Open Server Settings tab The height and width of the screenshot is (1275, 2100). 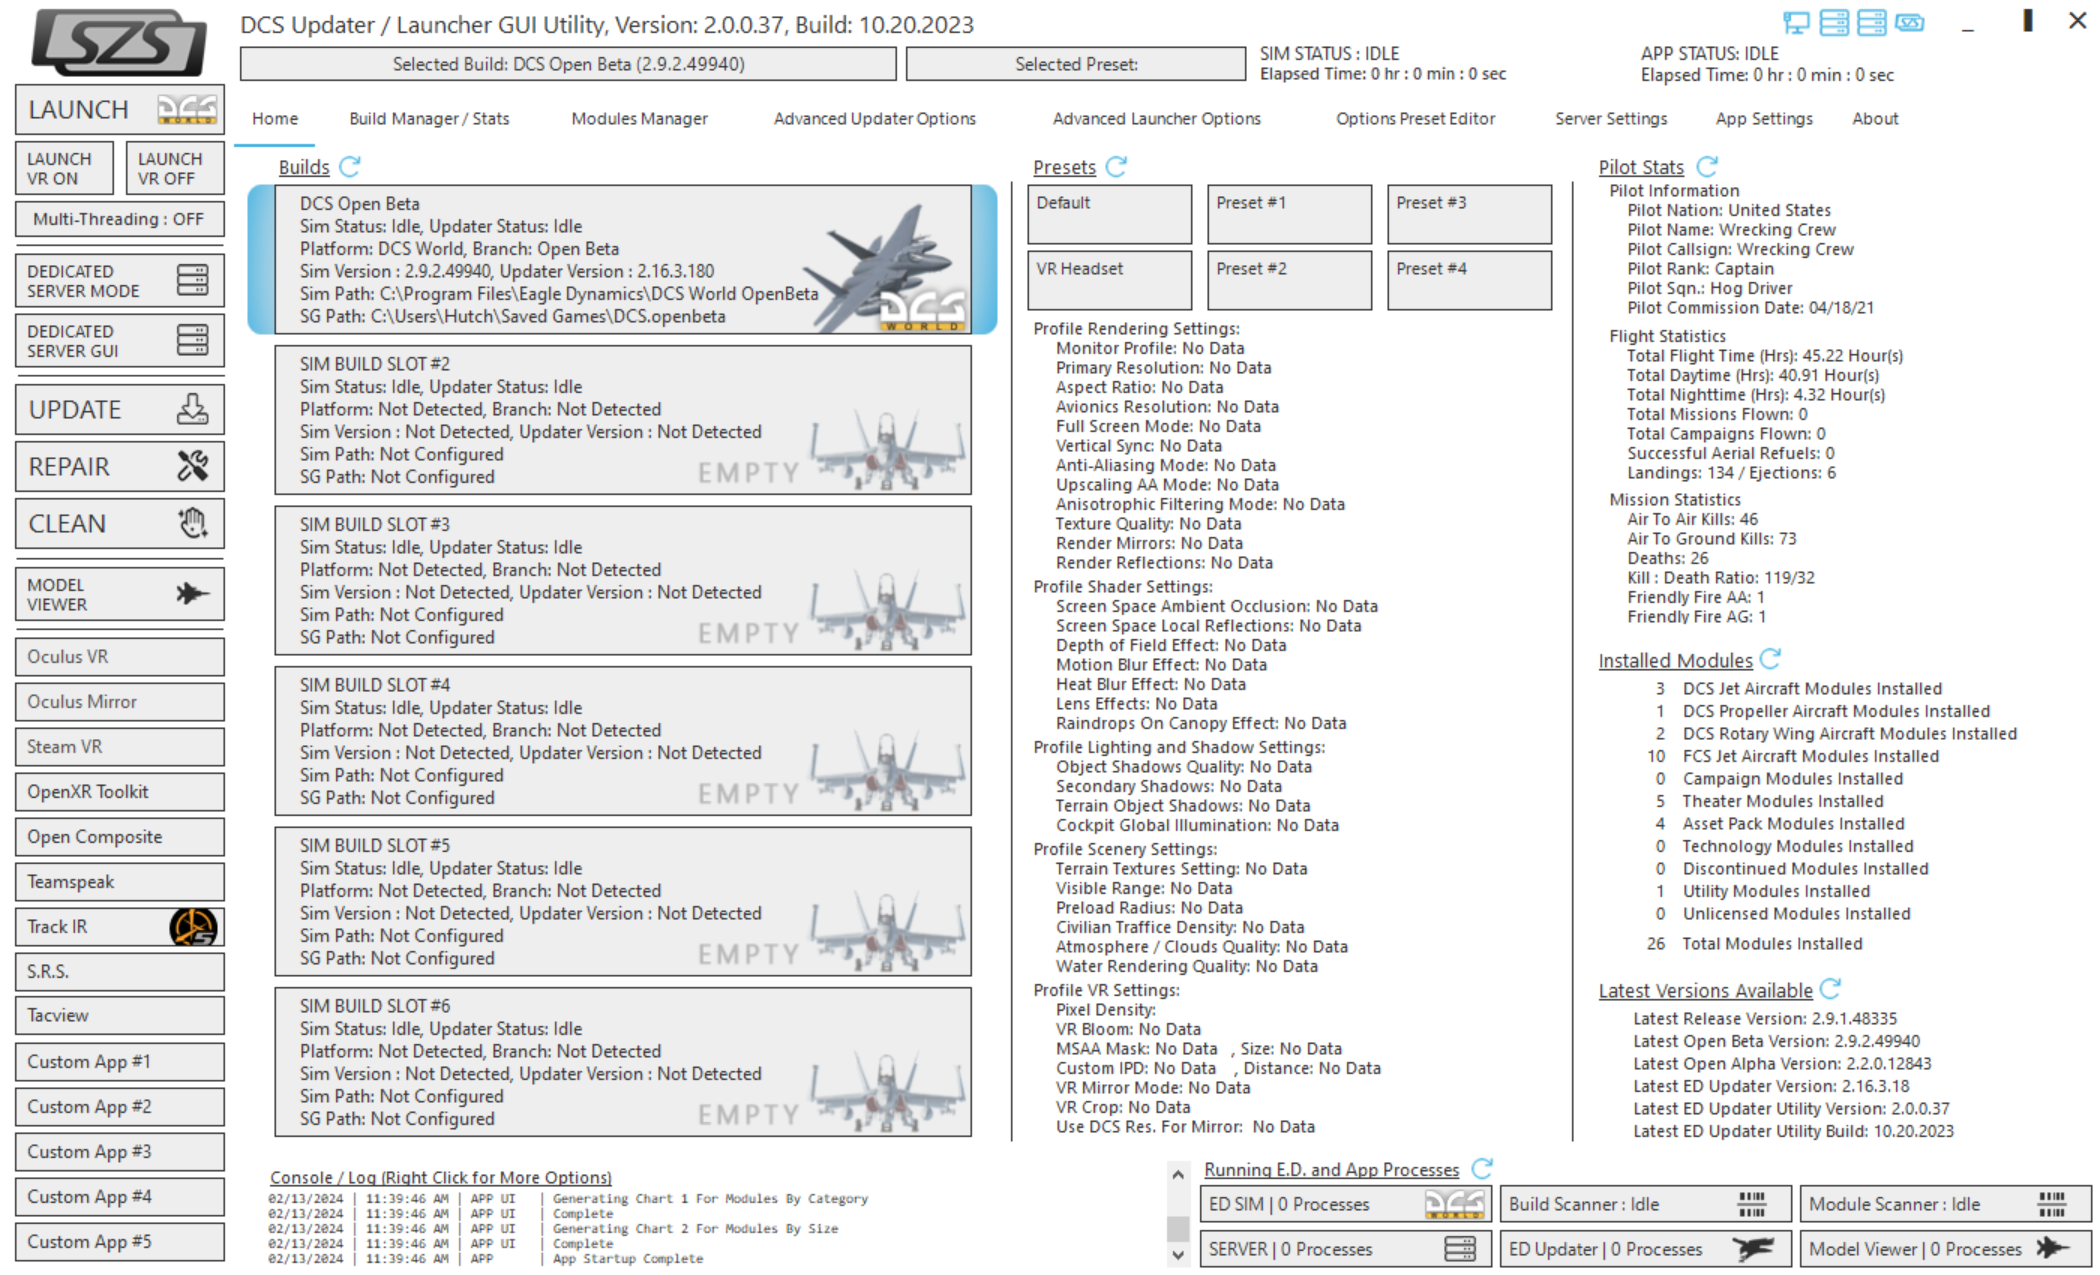(x=1611, y=119)
